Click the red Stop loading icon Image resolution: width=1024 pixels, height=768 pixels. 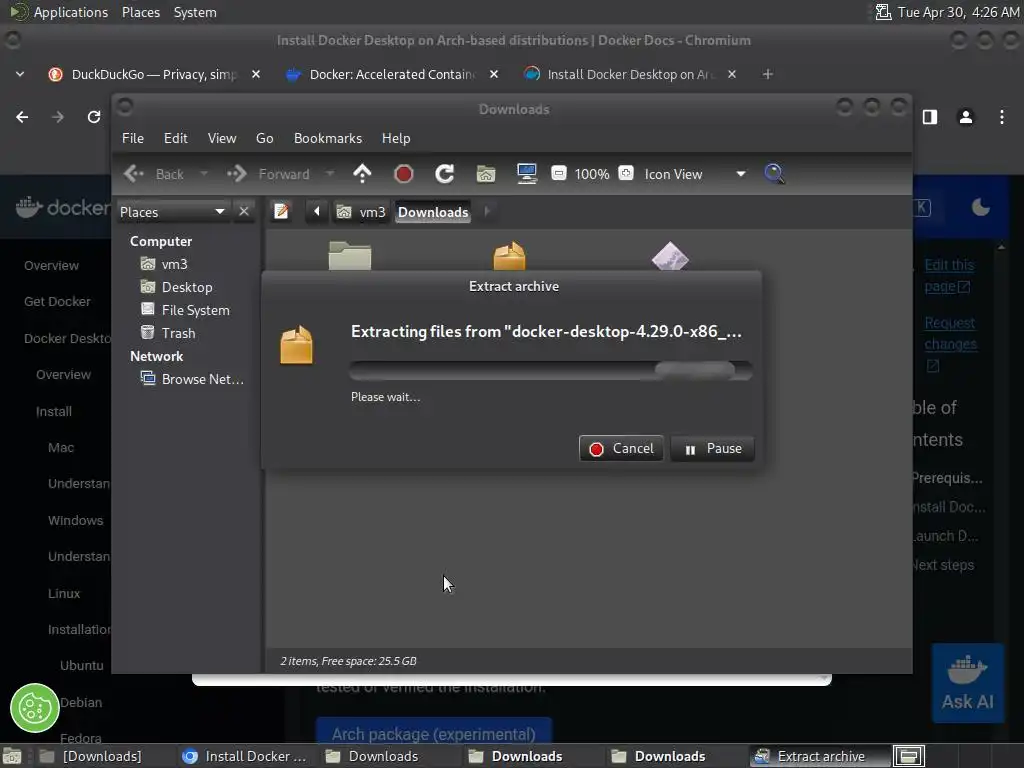[x=404, y=174]
